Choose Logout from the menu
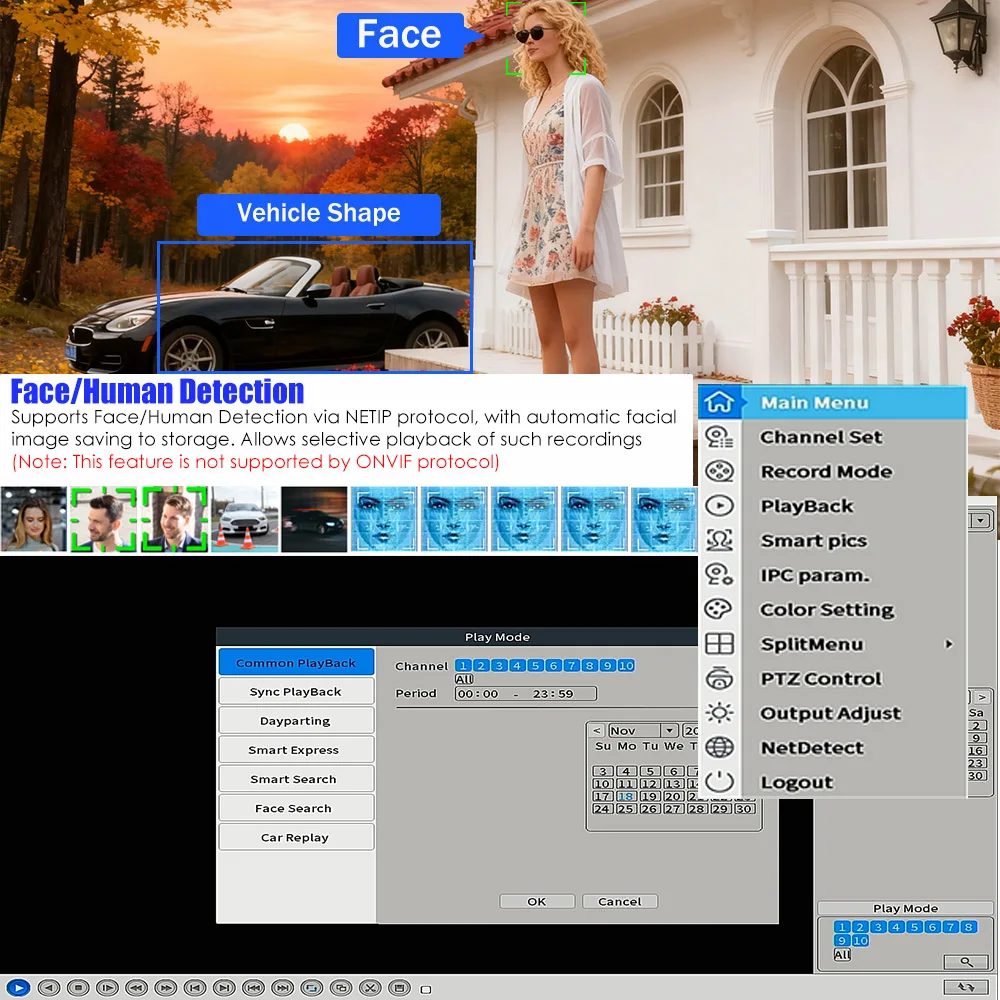 tap(797, 782)
